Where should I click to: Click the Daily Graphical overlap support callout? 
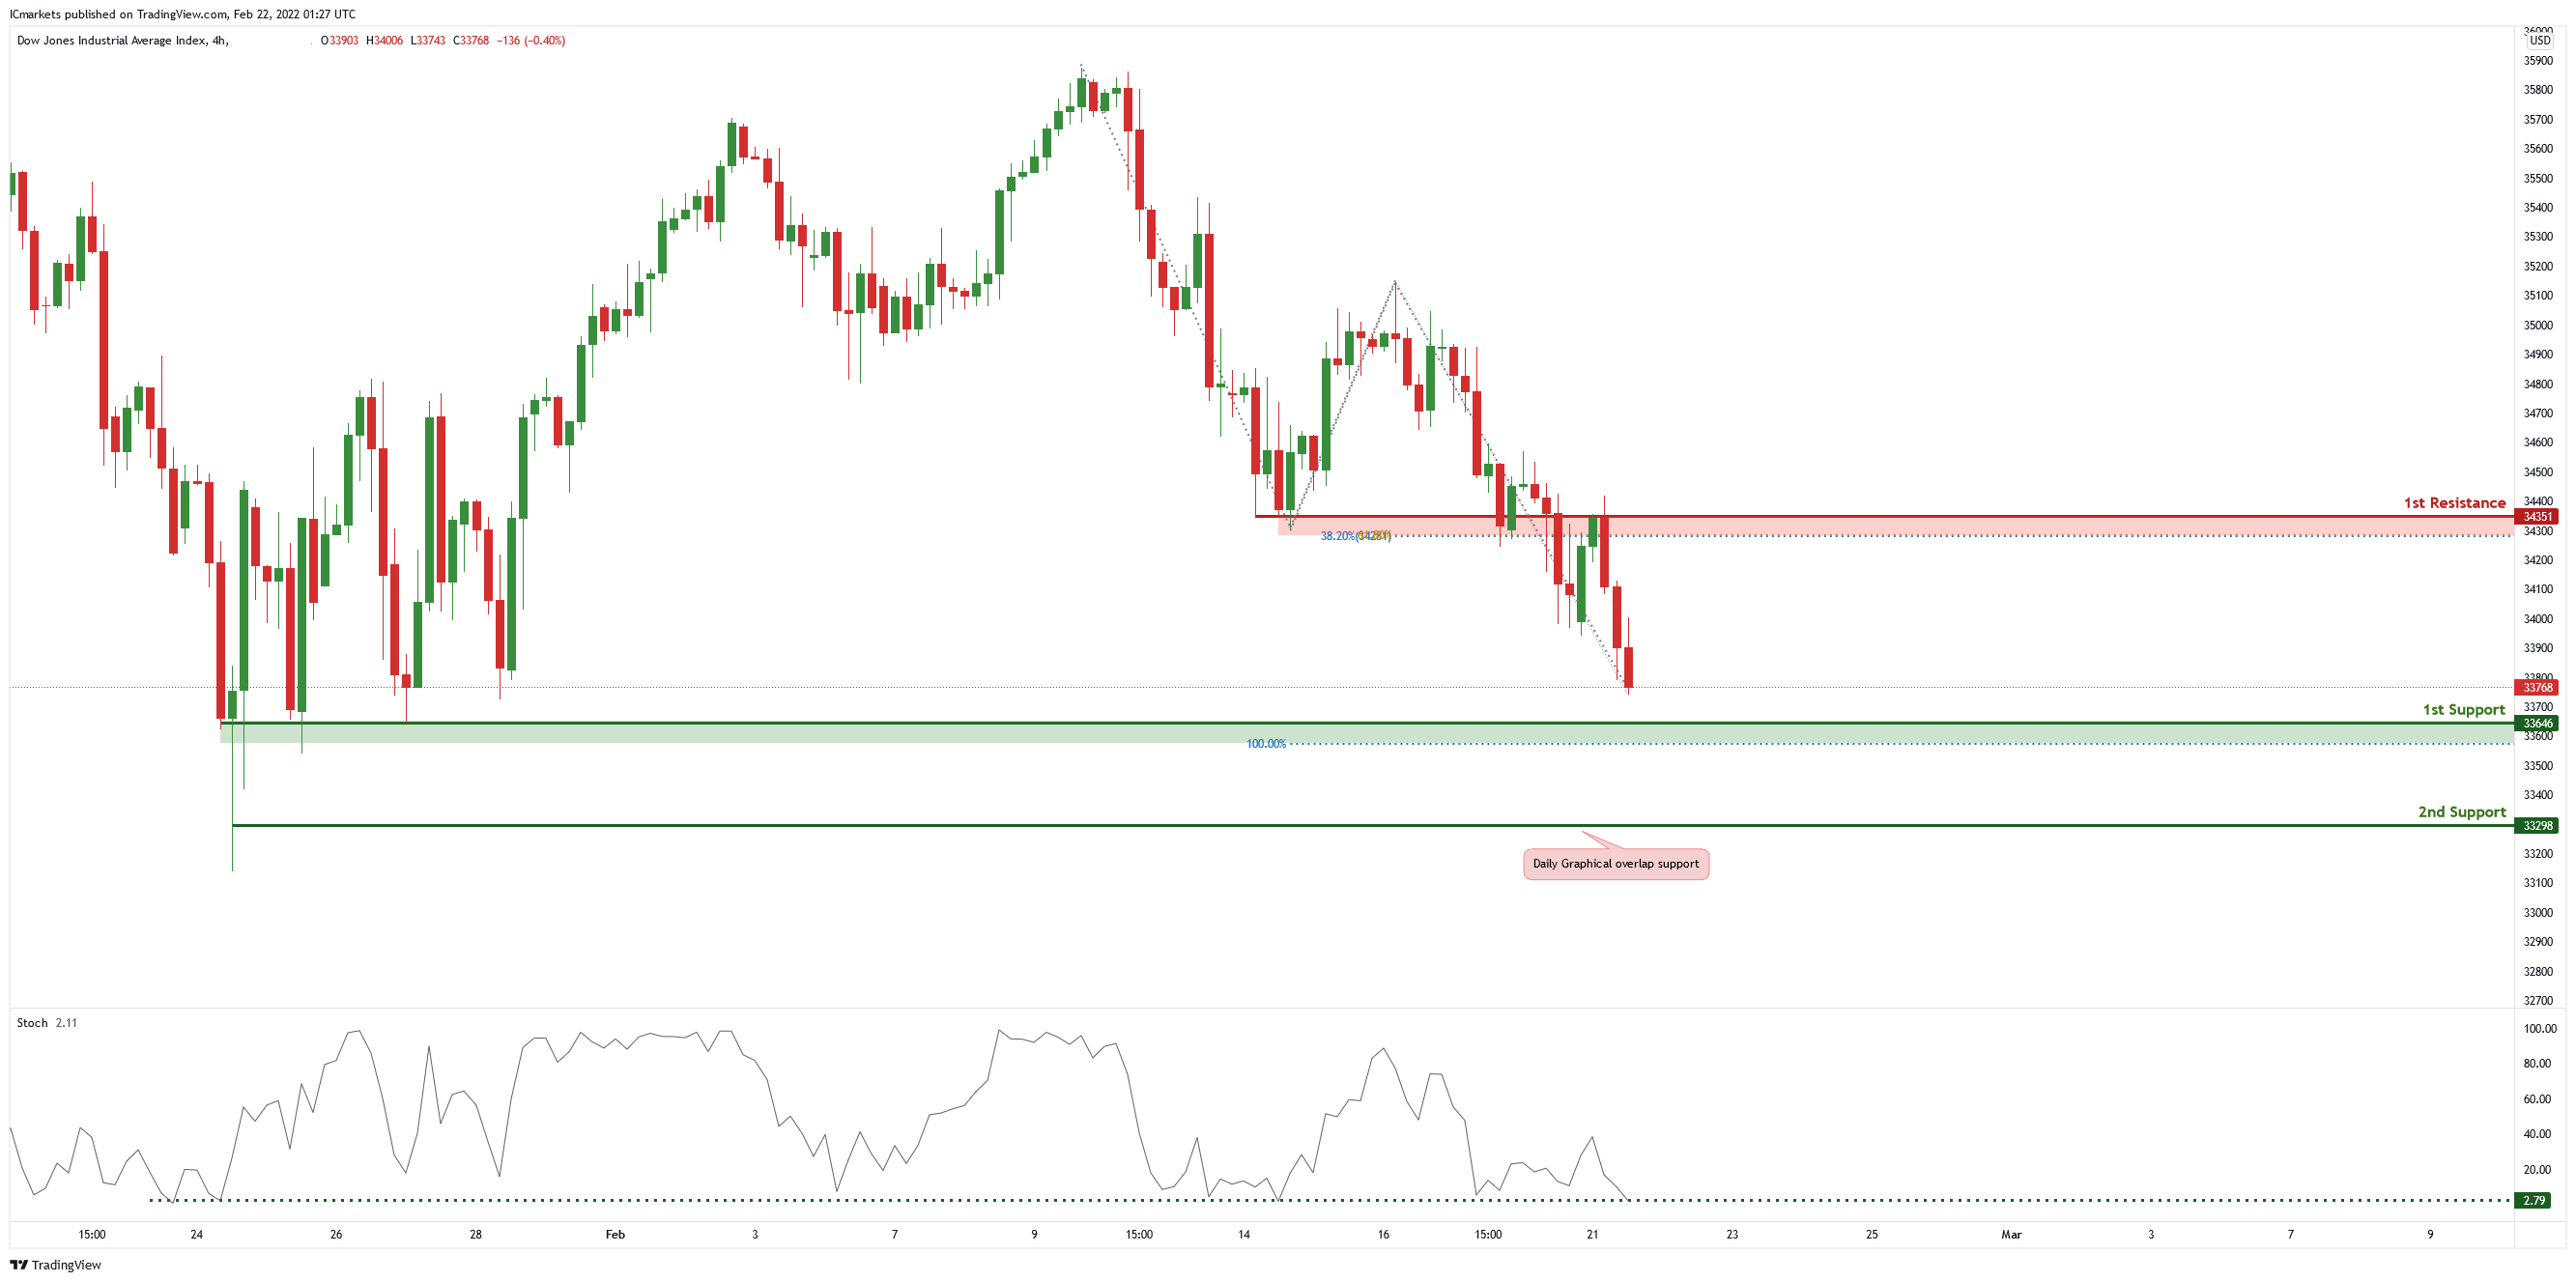tap(1615, 864)
